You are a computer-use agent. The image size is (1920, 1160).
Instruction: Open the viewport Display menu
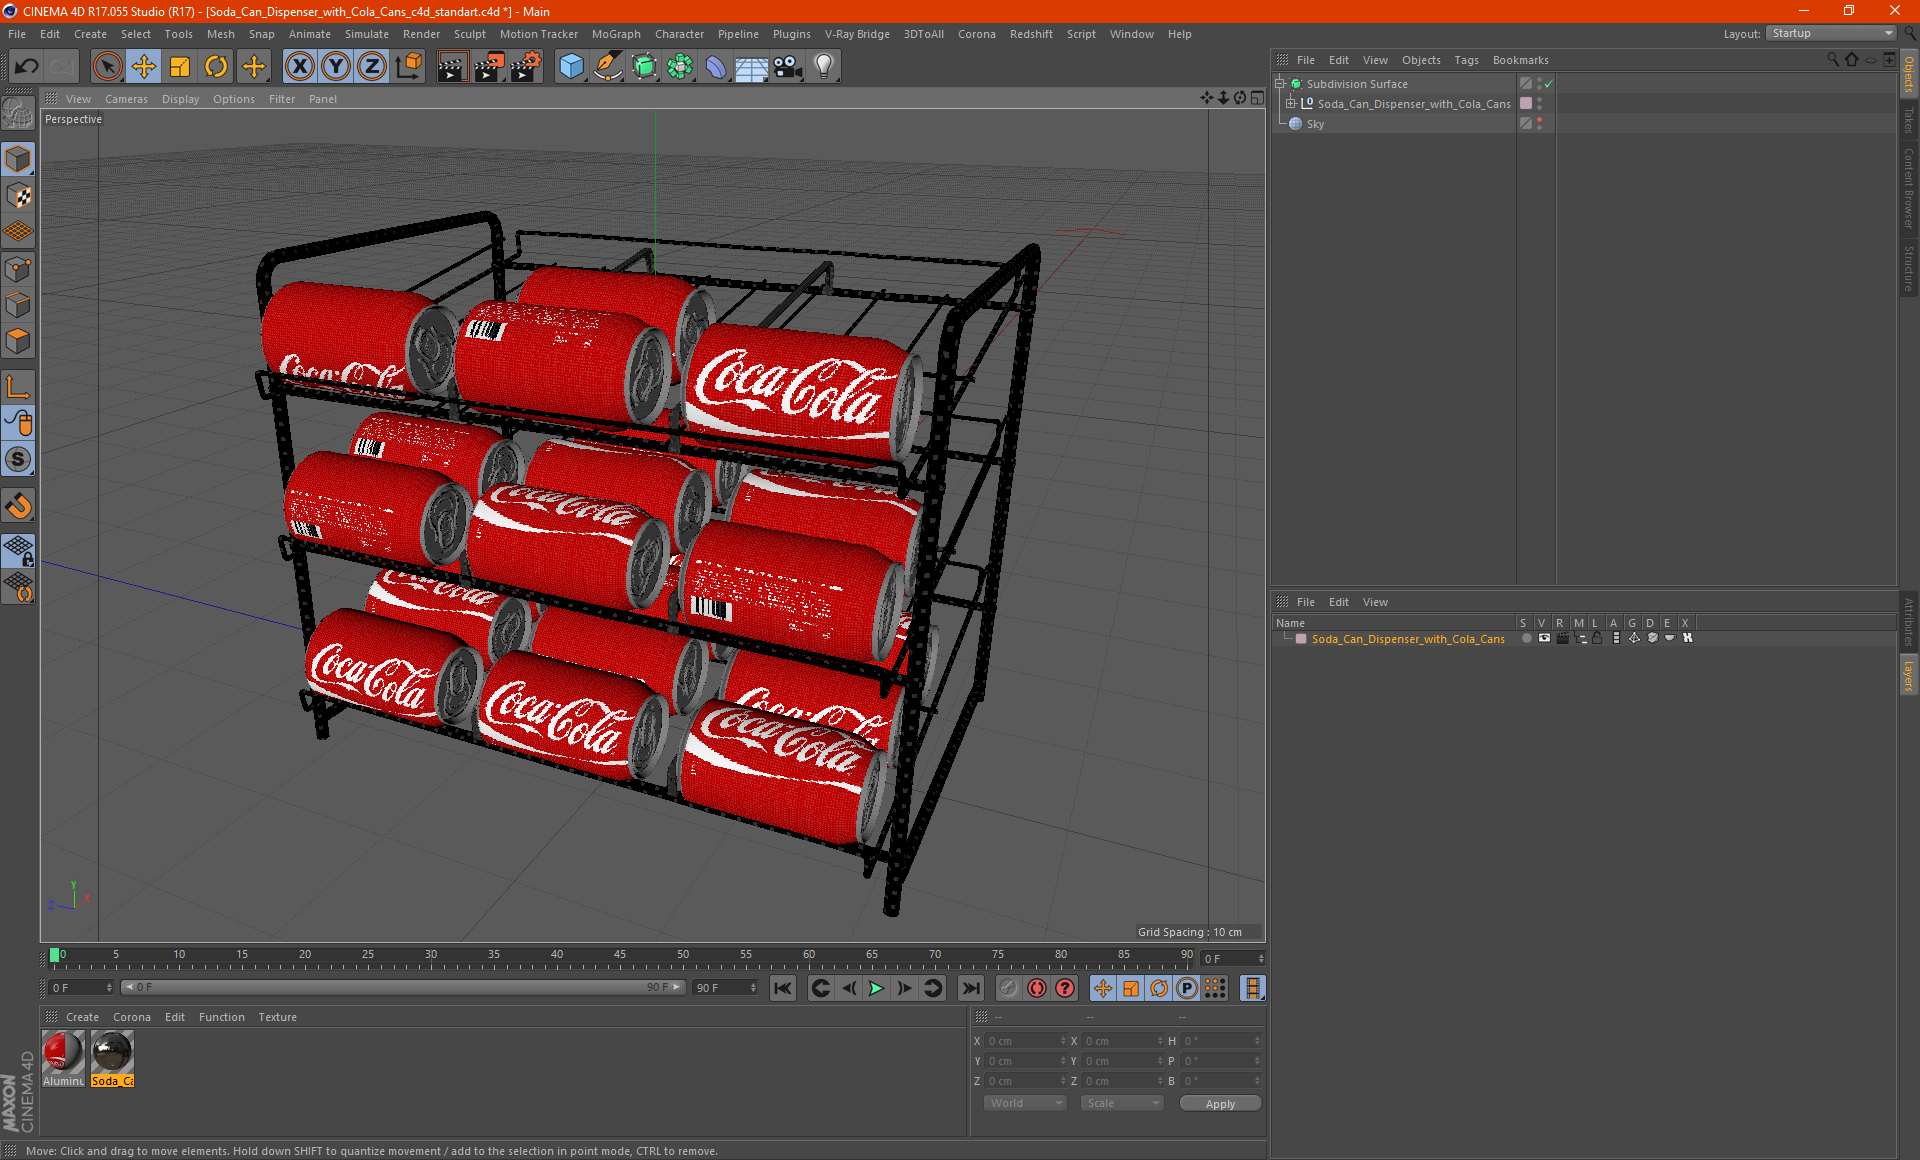tap(180, 99)
